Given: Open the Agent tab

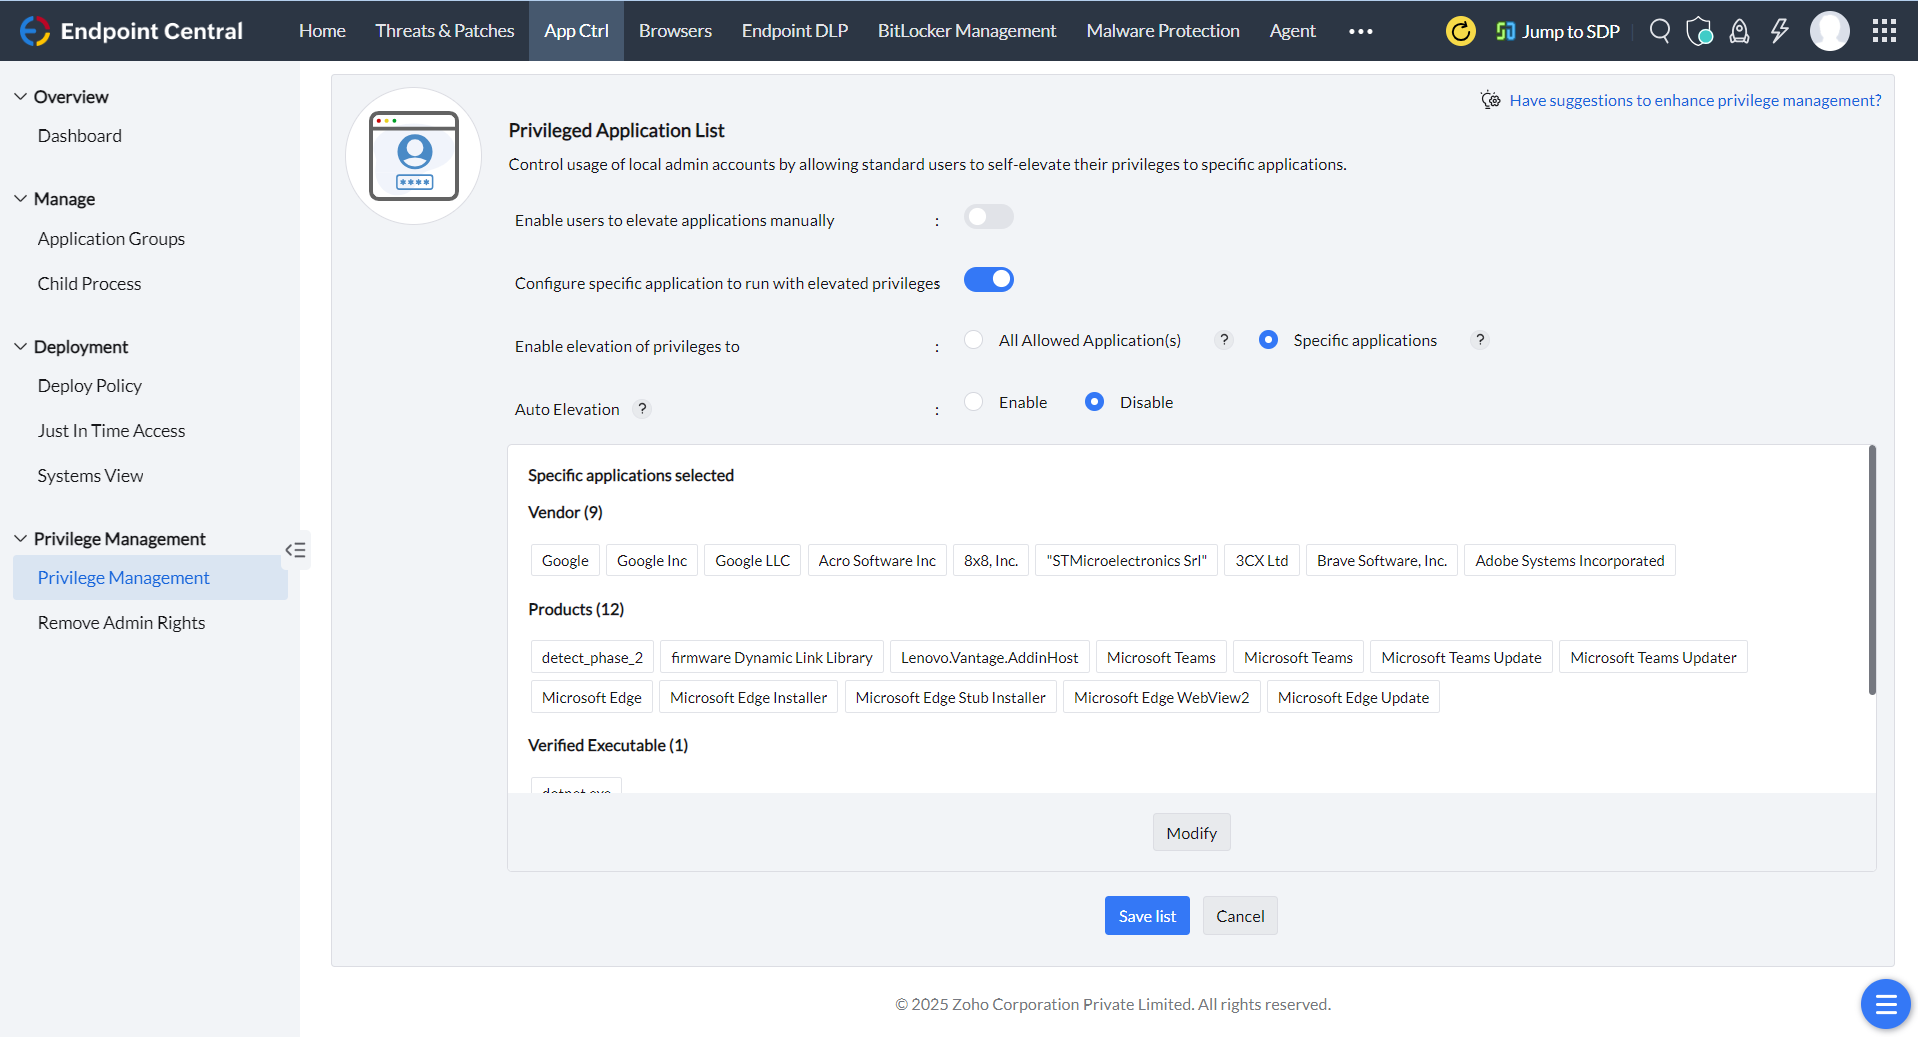Looking at the screenshot, I should click(x=1293, y=31).
